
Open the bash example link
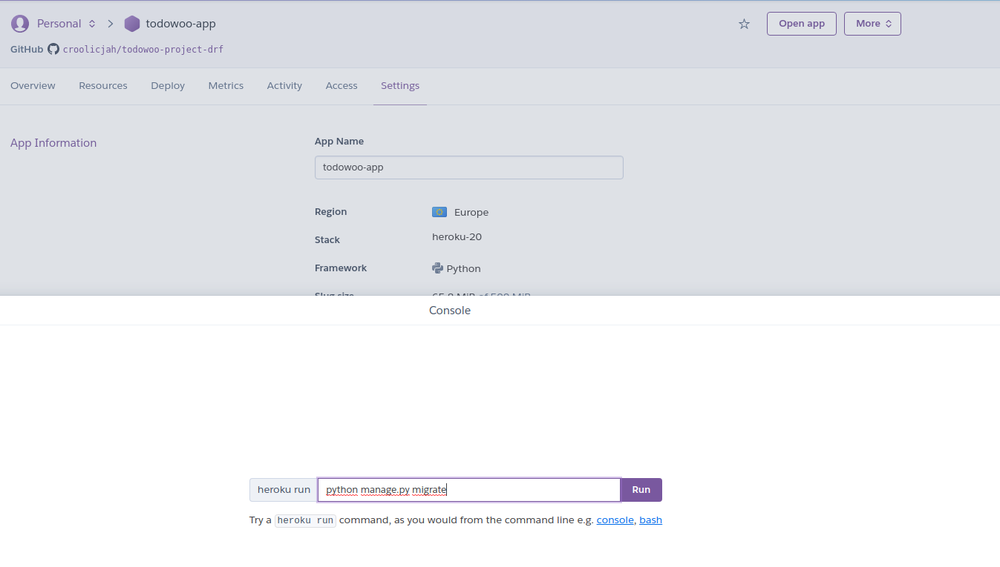(651, 520)
